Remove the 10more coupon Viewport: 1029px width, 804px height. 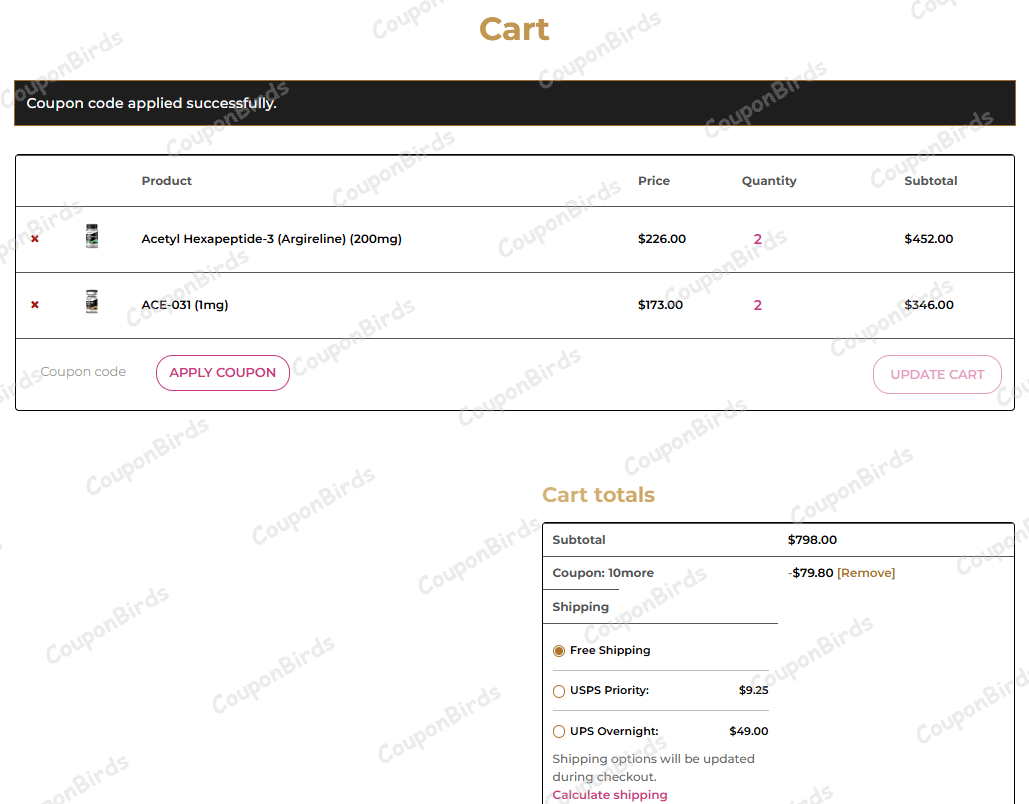tap(866, 573)
